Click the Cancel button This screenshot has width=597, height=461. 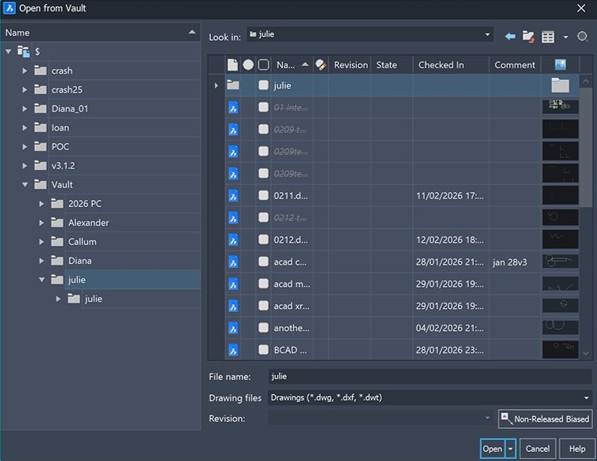[x=538, y=449]
